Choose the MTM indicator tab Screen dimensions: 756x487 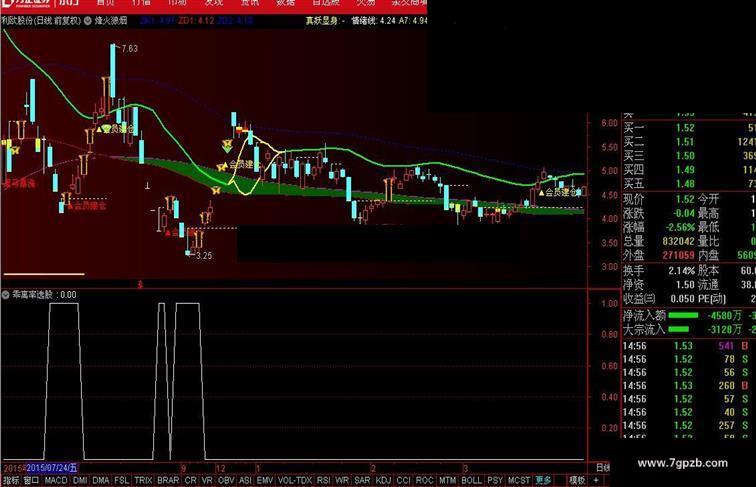coord(447,480)
